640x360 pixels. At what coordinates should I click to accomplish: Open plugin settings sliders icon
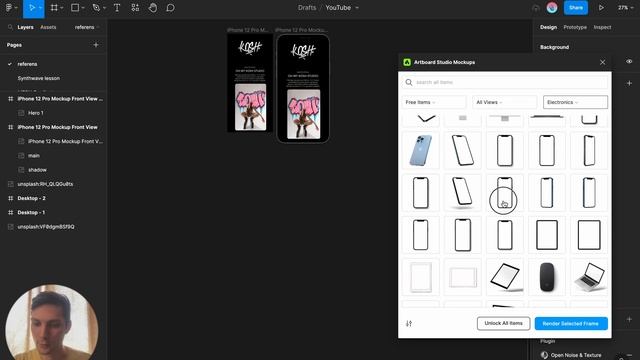[x=409, y=324]
